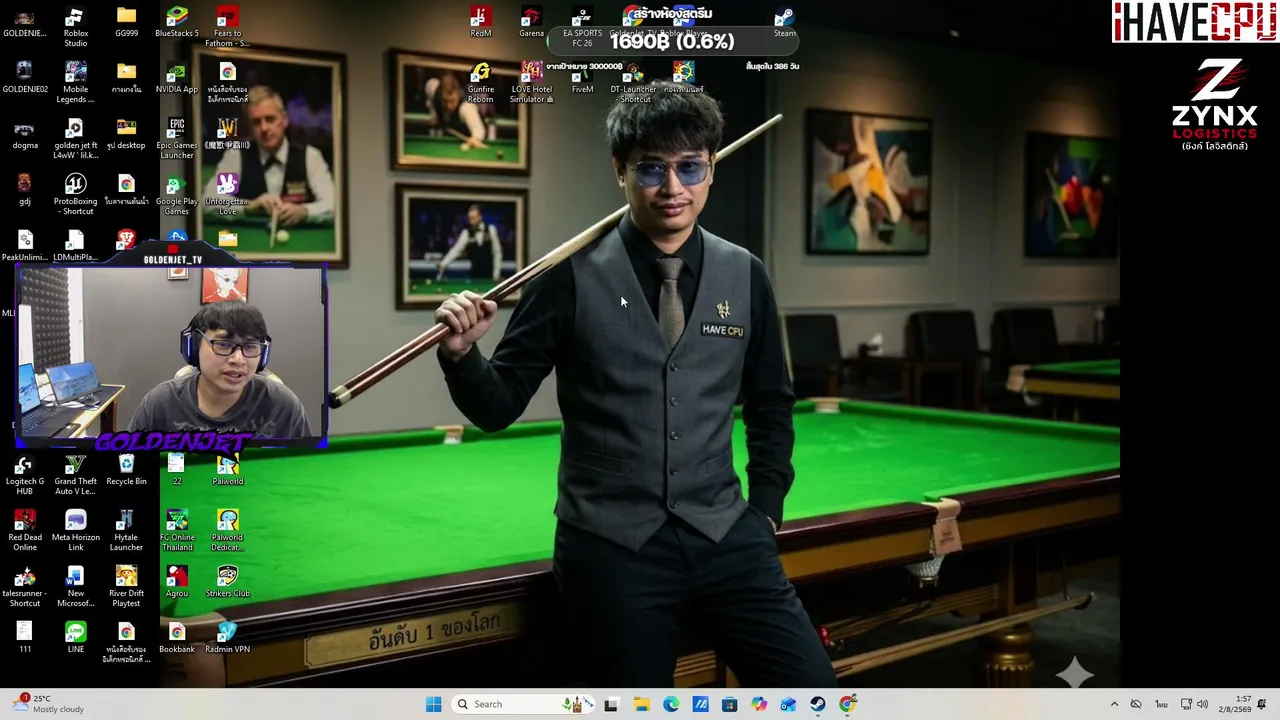Open the GOLDENJE02 desktop file

click(25, 78)
